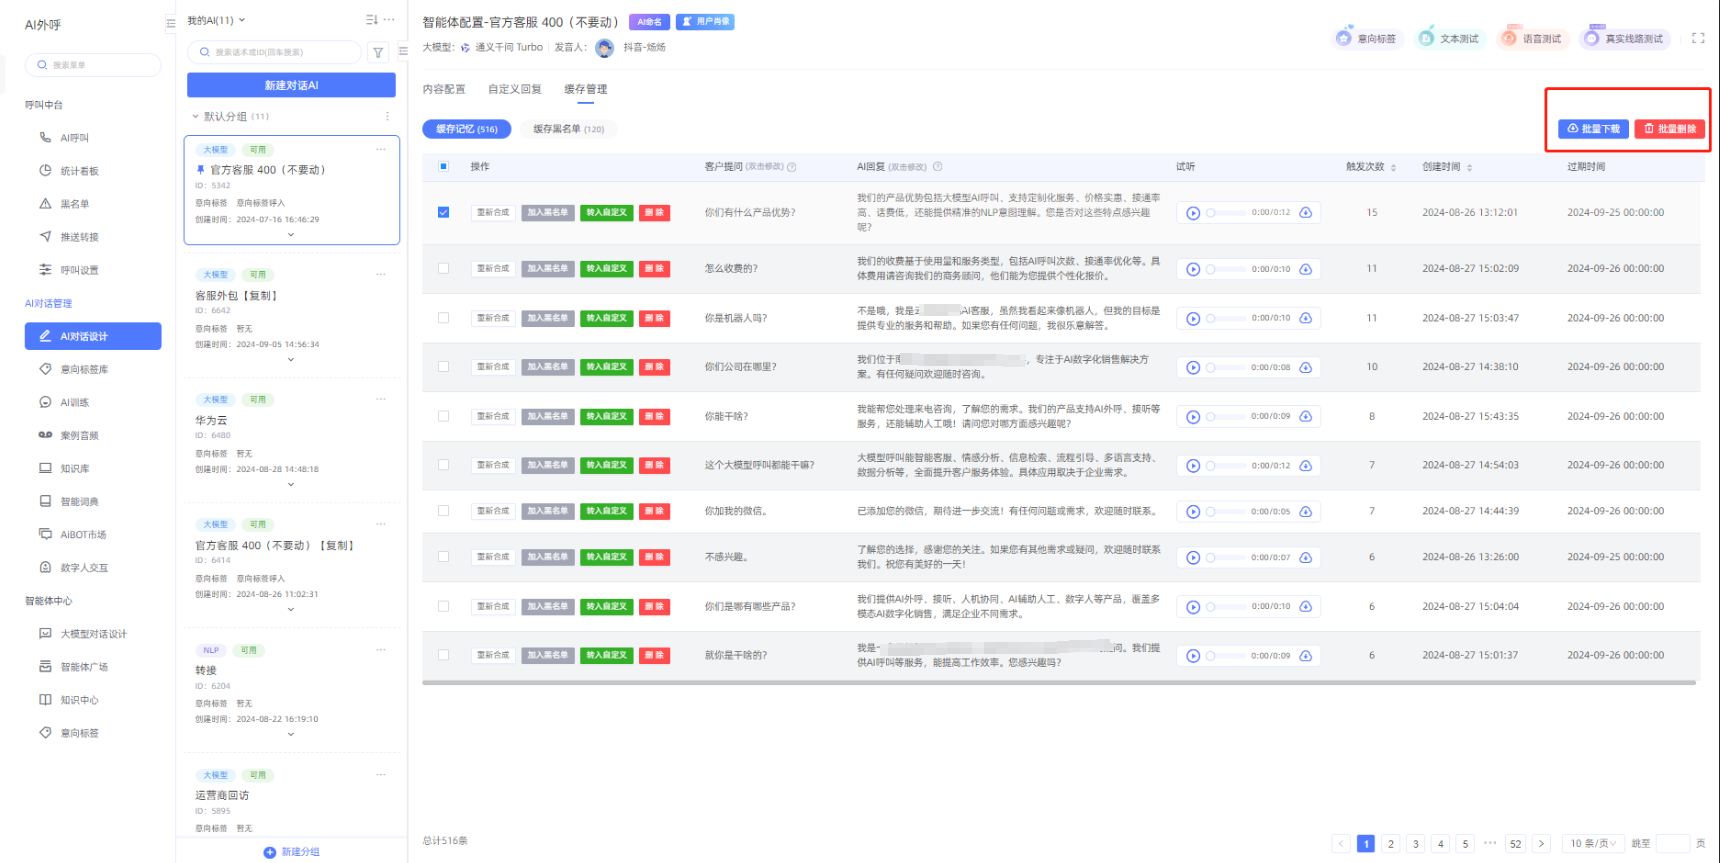
Task: Uncheck the checkbox for '你们有什么产品优势?' row
Action: (x=444, y=212)
